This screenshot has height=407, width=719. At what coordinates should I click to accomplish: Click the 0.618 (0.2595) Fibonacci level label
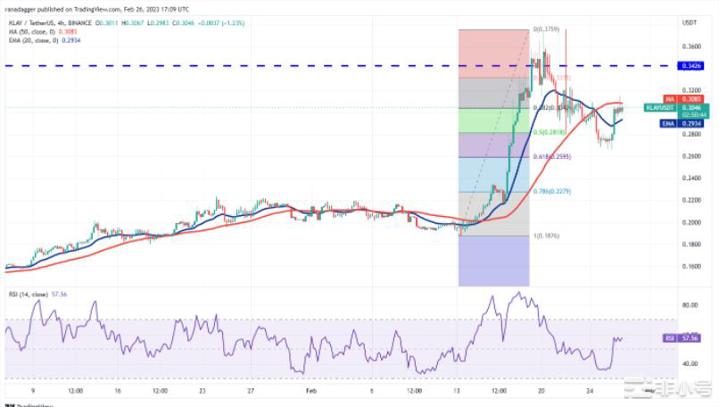pyautogui.click(x=550, y=157)
